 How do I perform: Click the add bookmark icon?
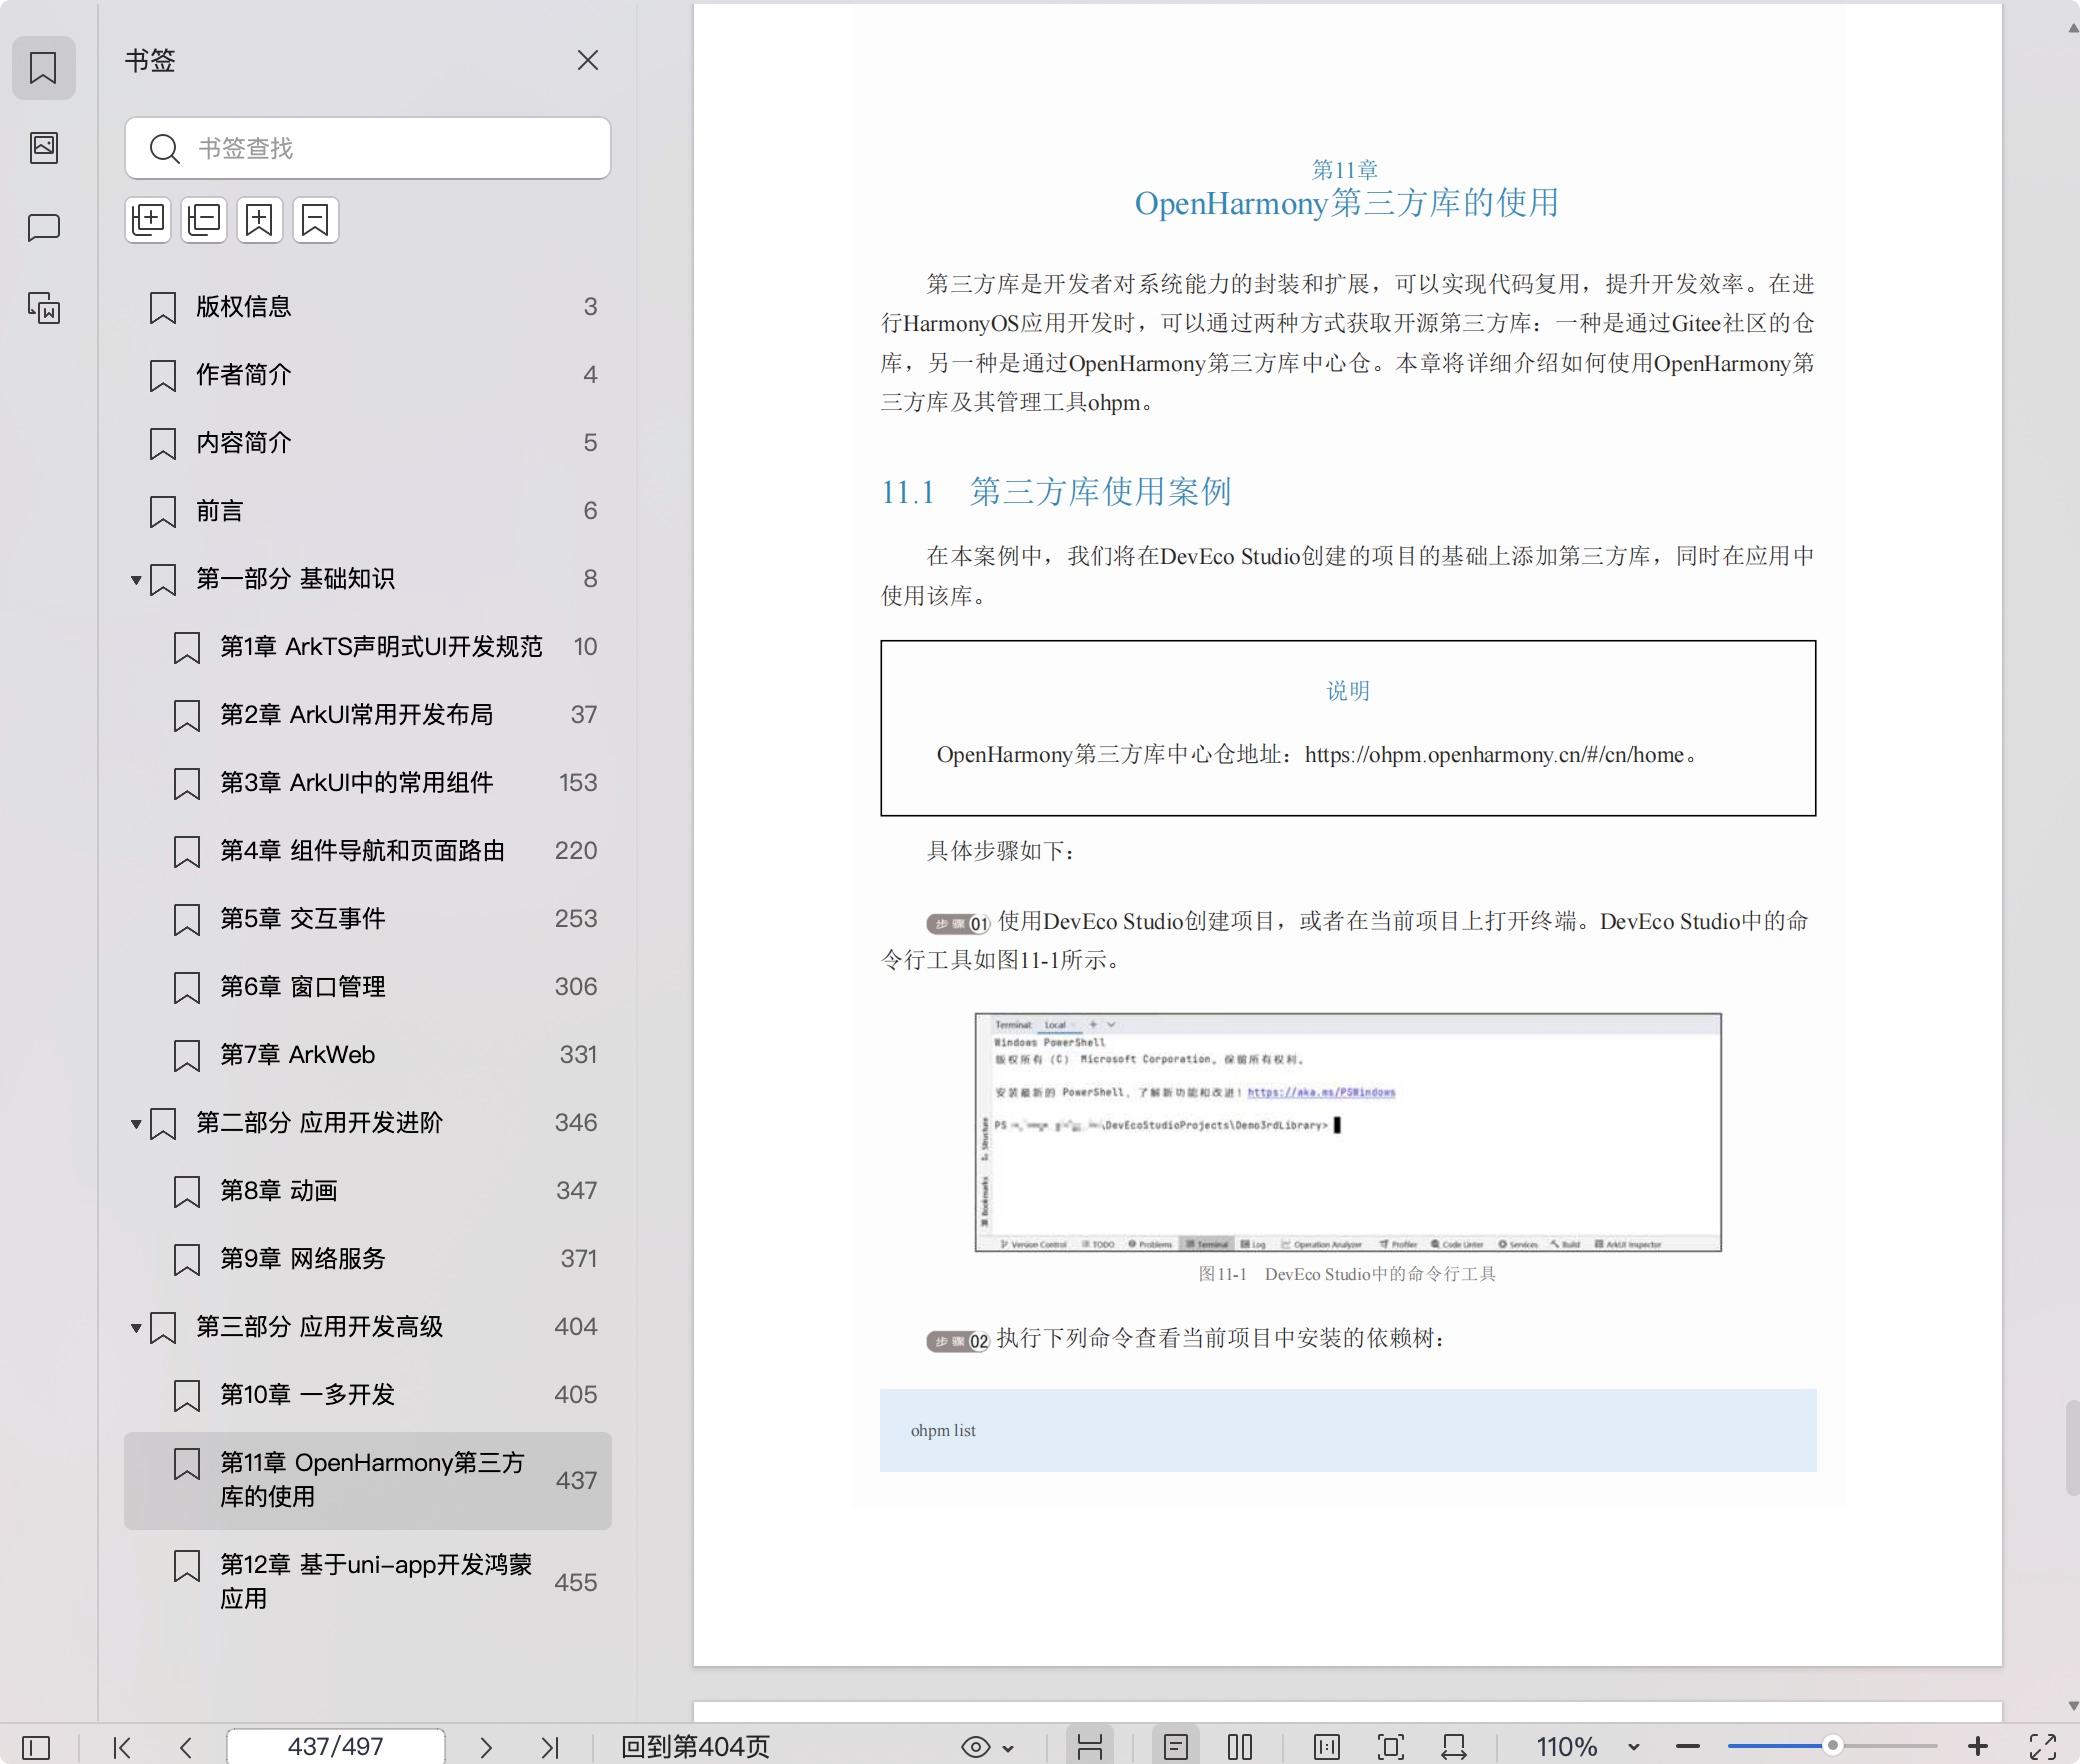click(260, 220)
